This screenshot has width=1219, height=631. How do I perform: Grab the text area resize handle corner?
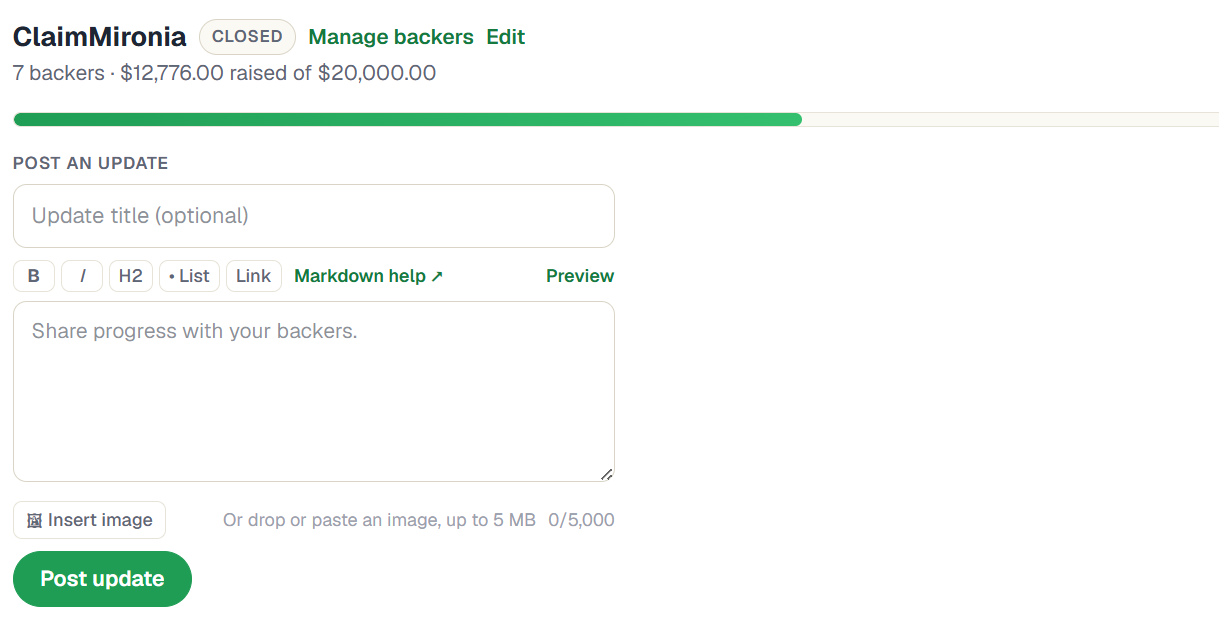coord(606,474)
